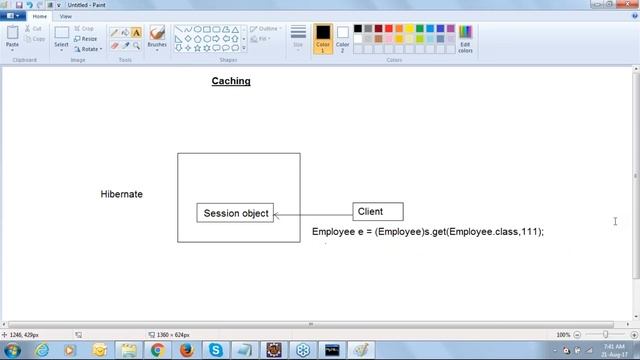
Task: Pick the green palette color
Action: click(420, 29)
